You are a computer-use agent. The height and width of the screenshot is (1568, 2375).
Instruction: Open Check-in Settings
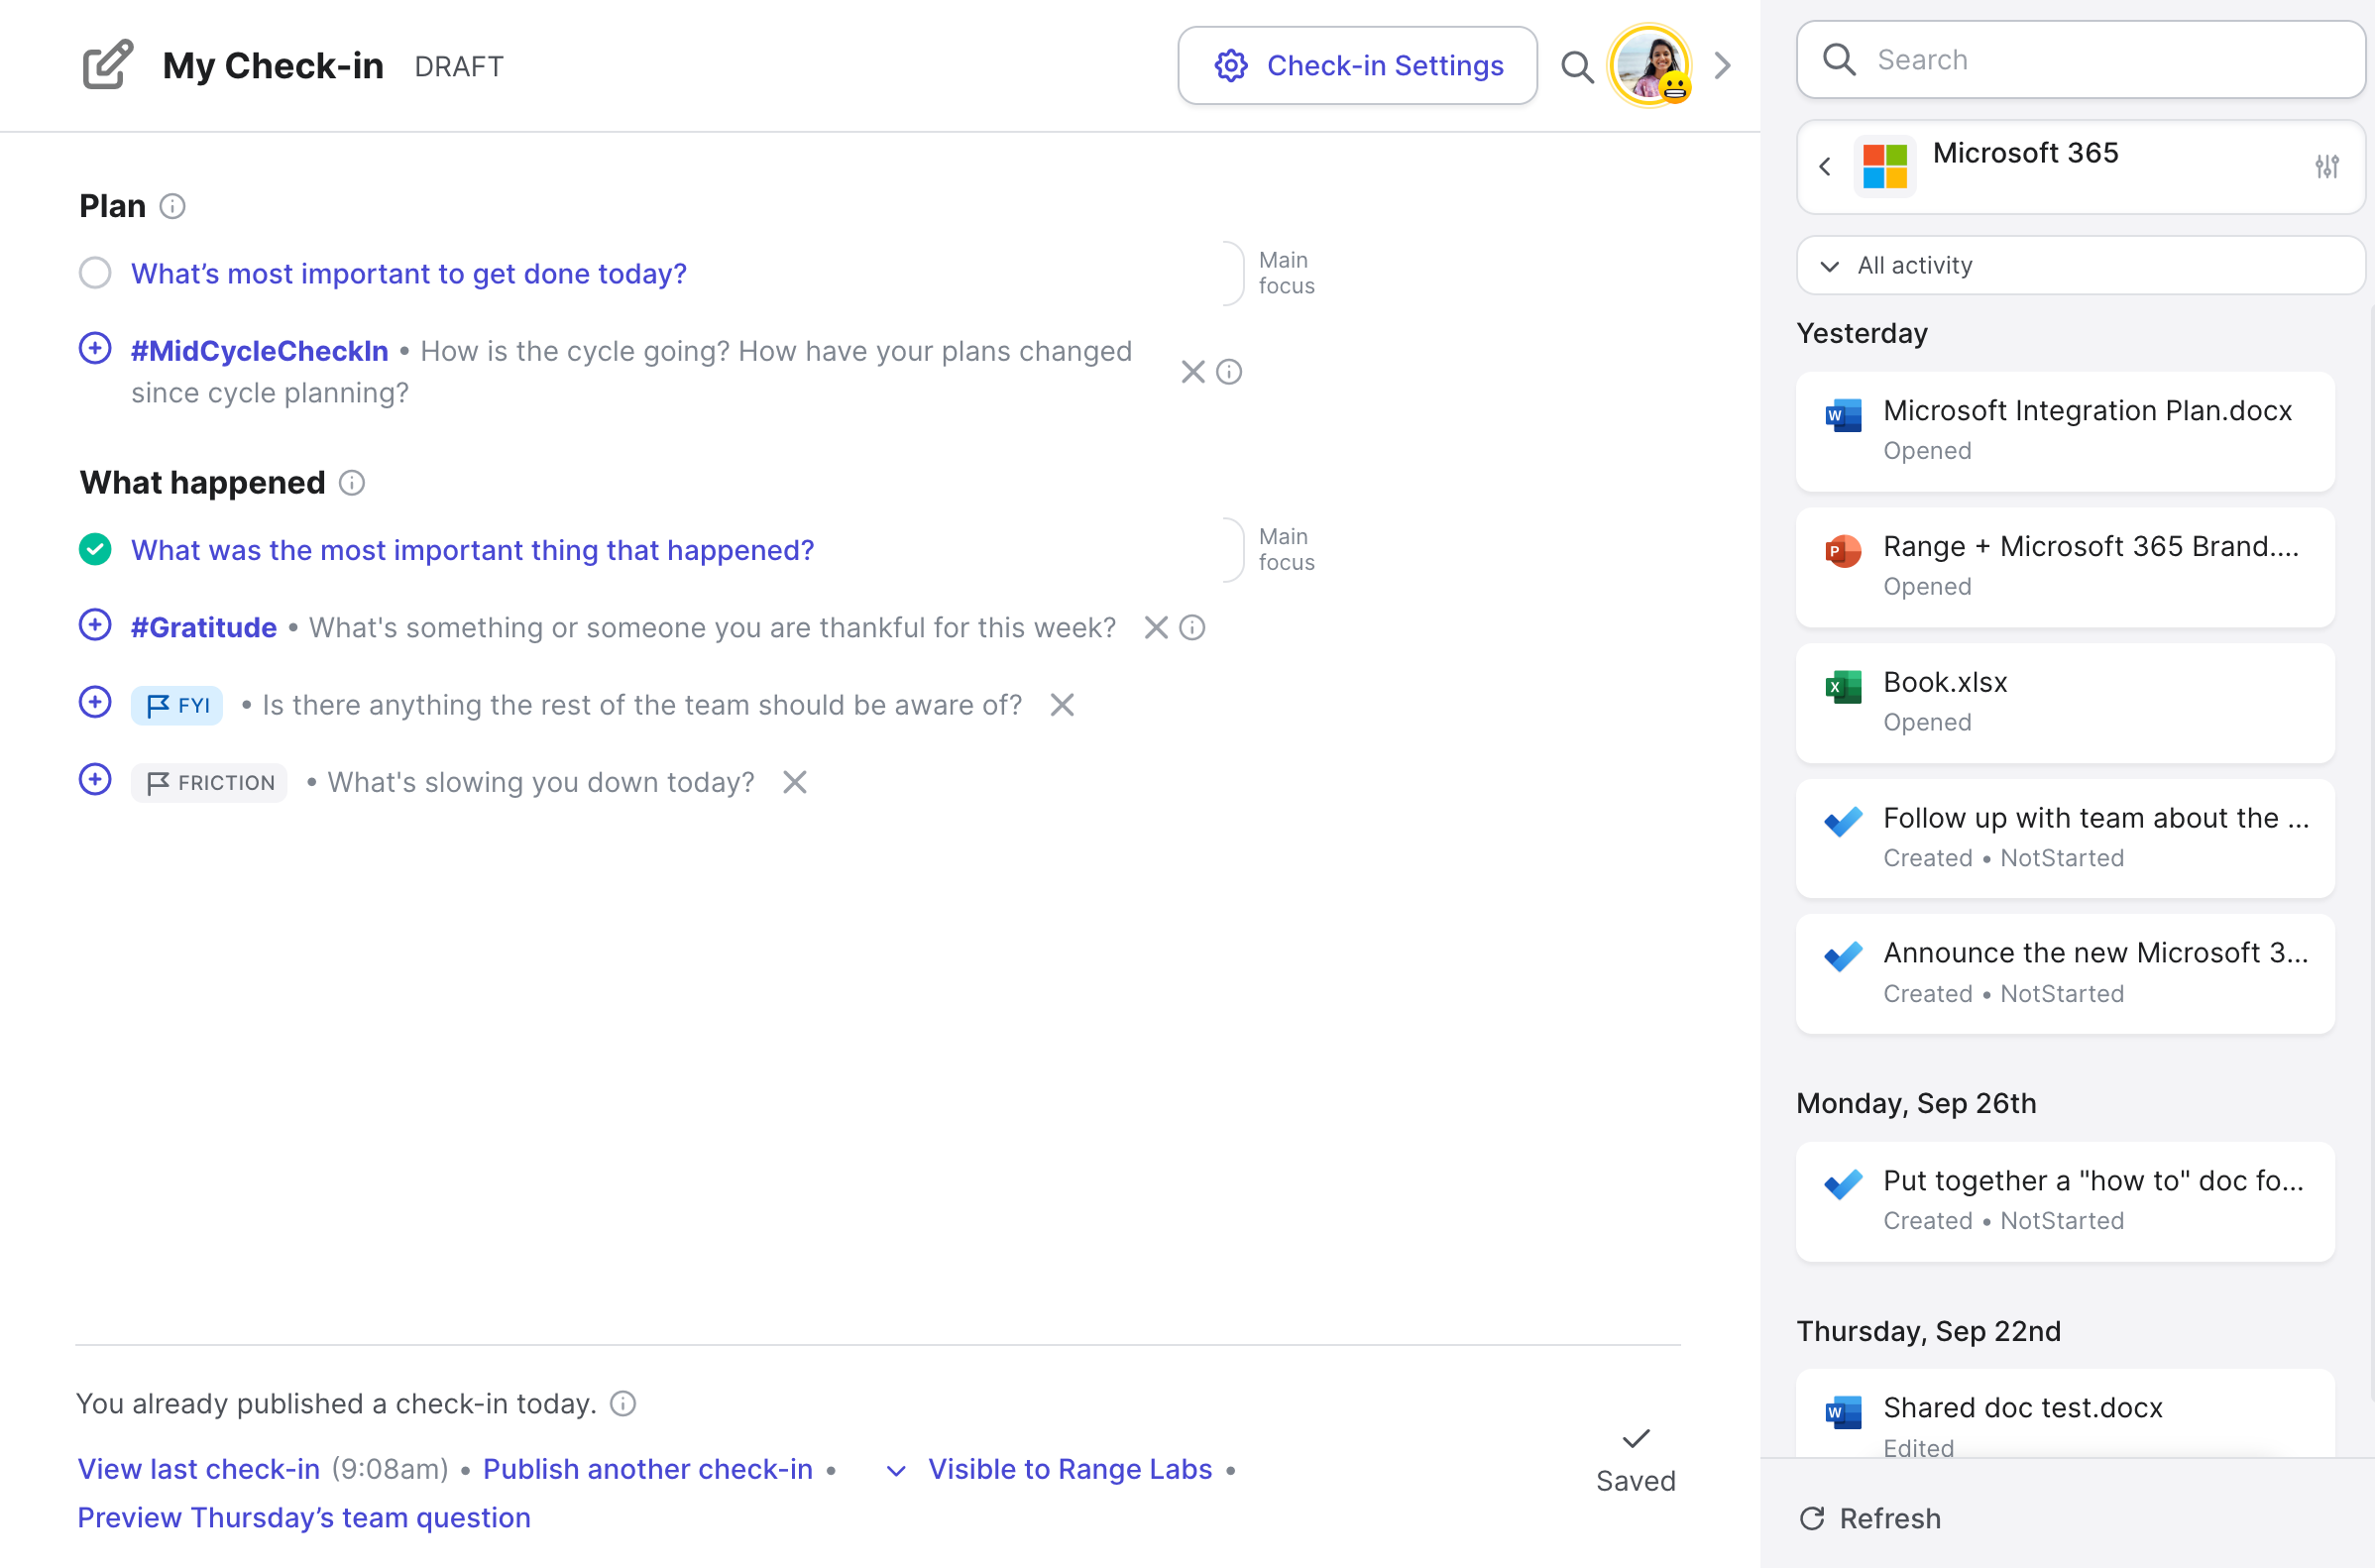1357,66
